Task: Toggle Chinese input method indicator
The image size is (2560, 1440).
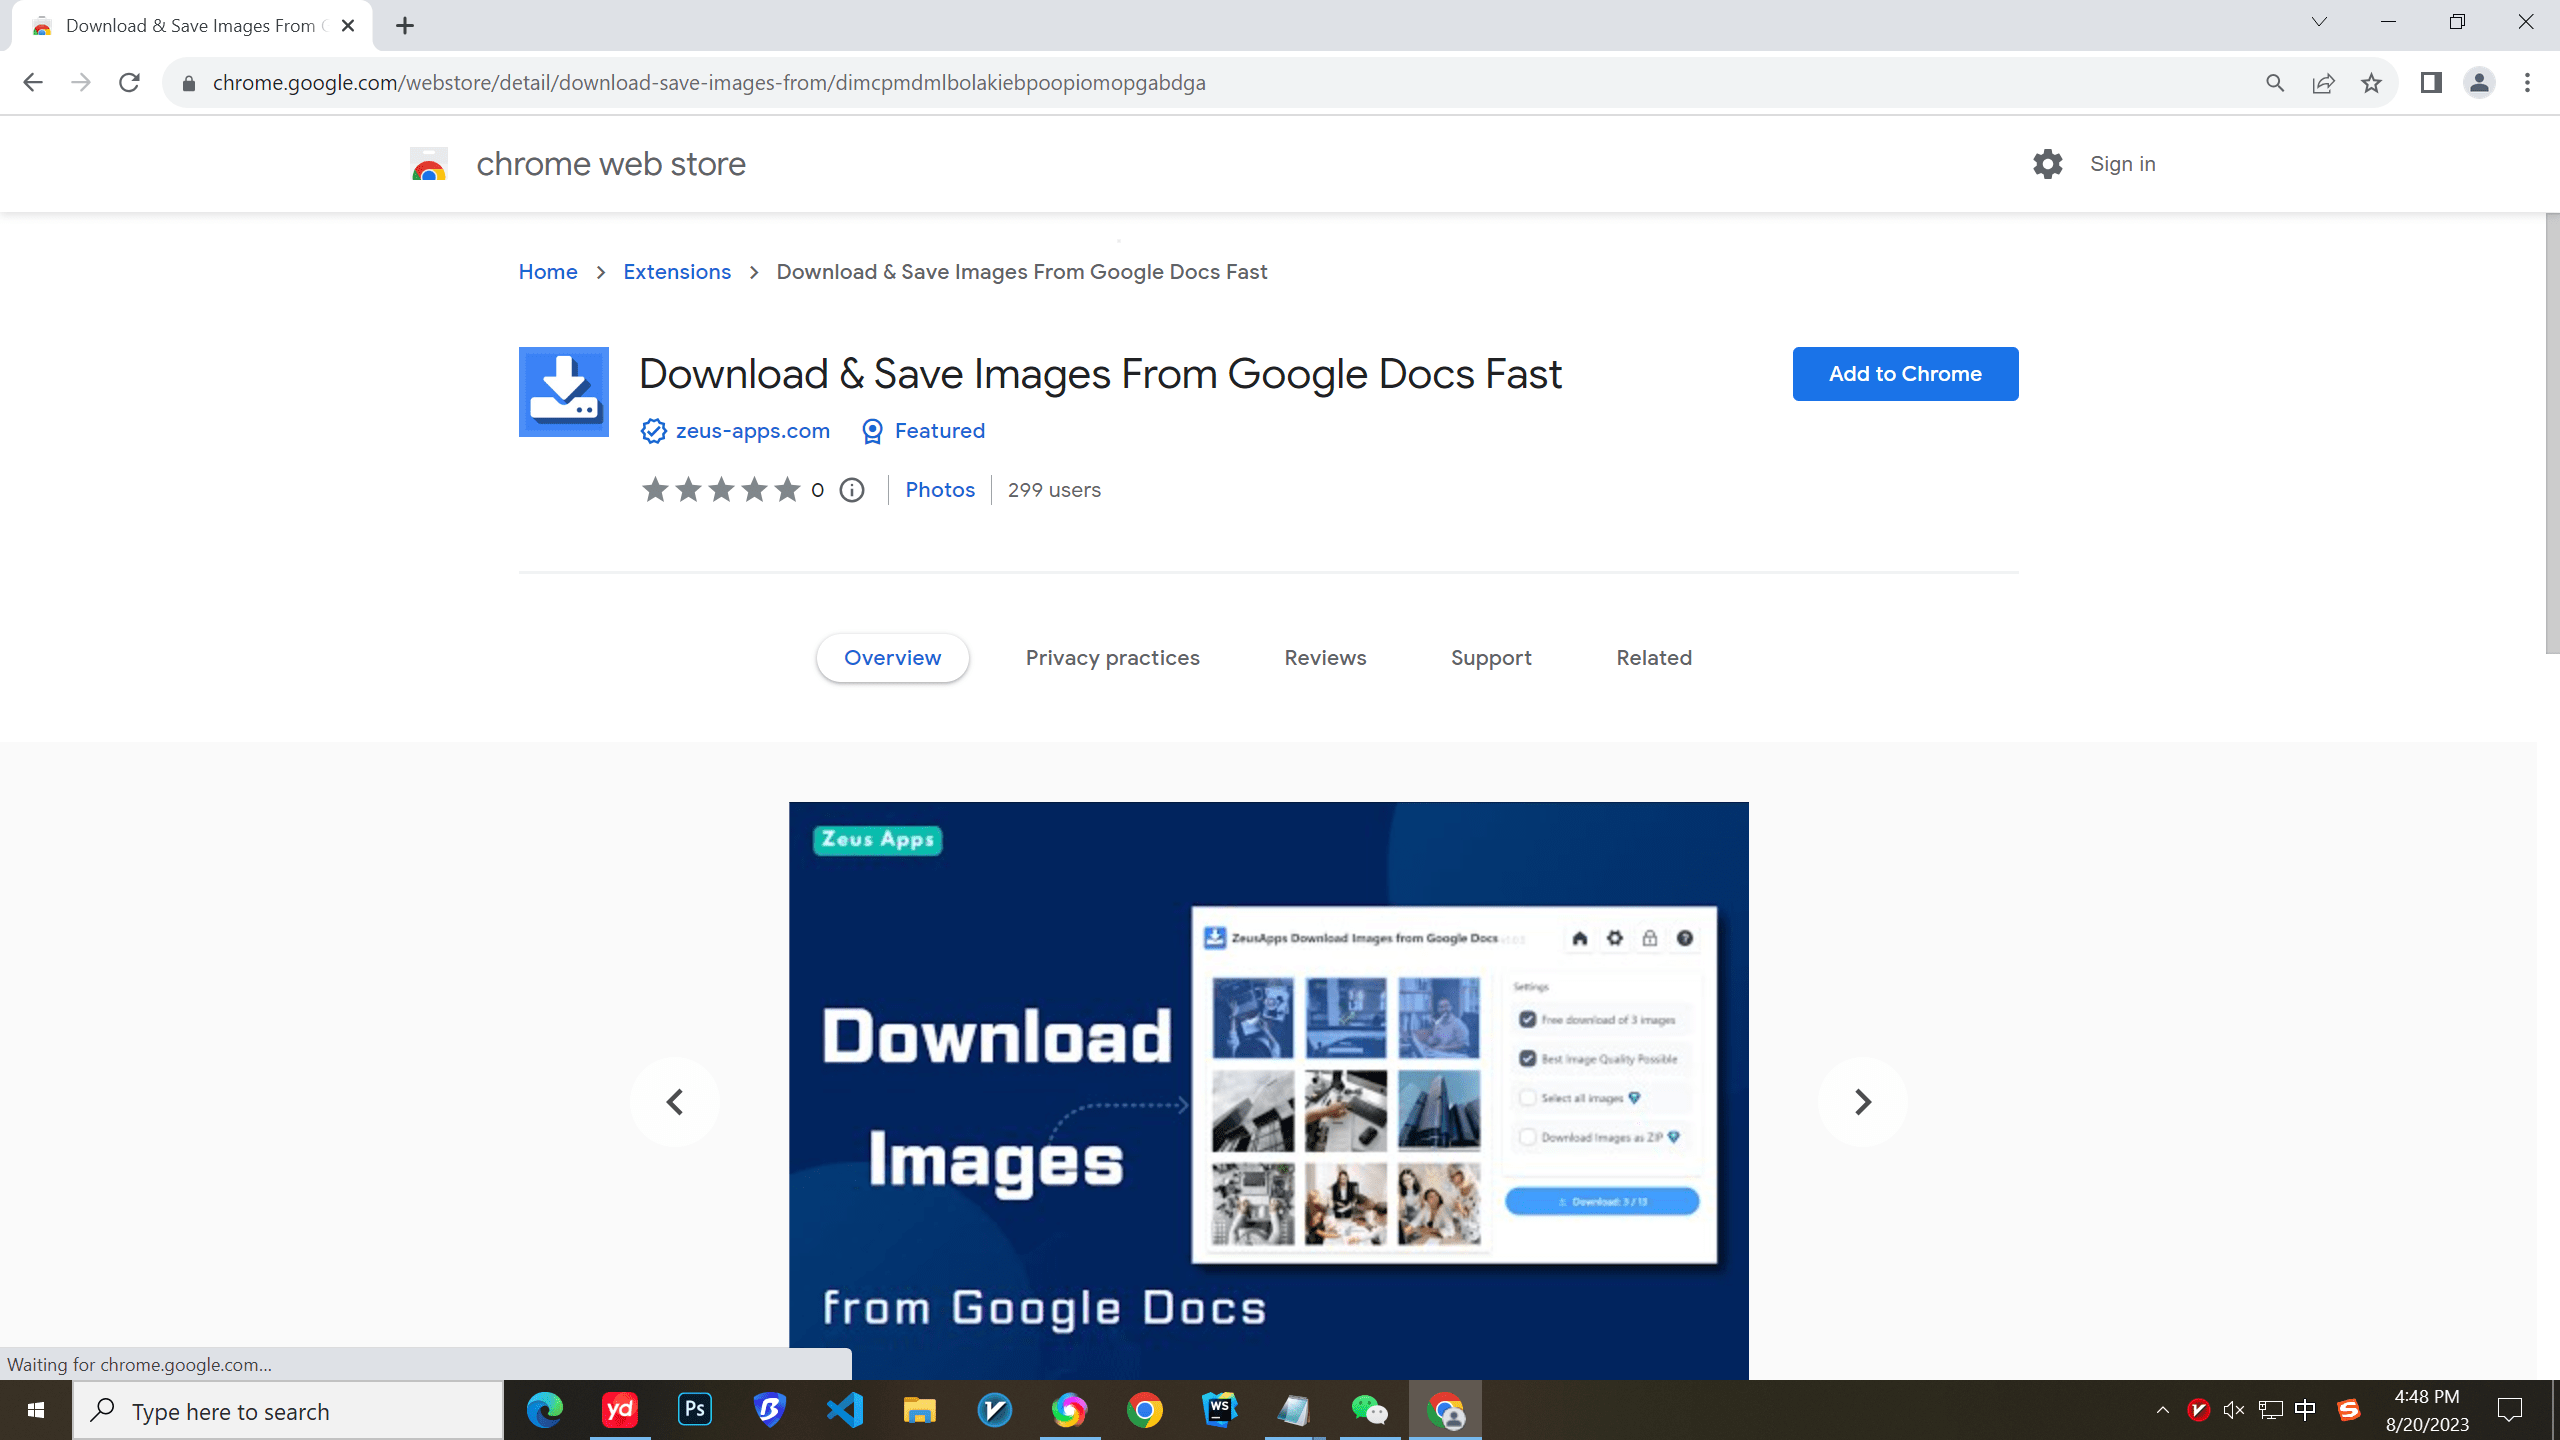Action: tap(2306, 1411)
